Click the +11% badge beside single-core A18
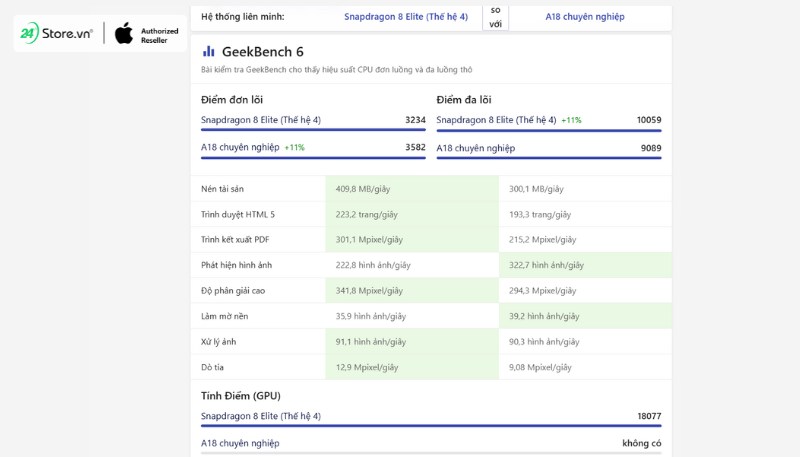The width and height of the screenshot is (800, 457). [294, 148]
